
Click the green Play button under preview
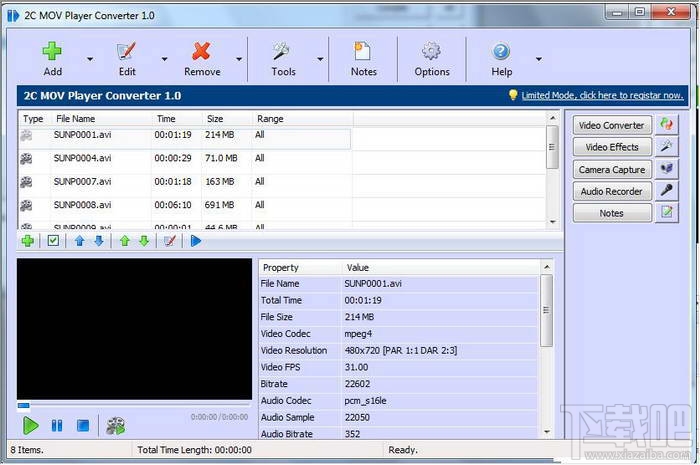30,425
